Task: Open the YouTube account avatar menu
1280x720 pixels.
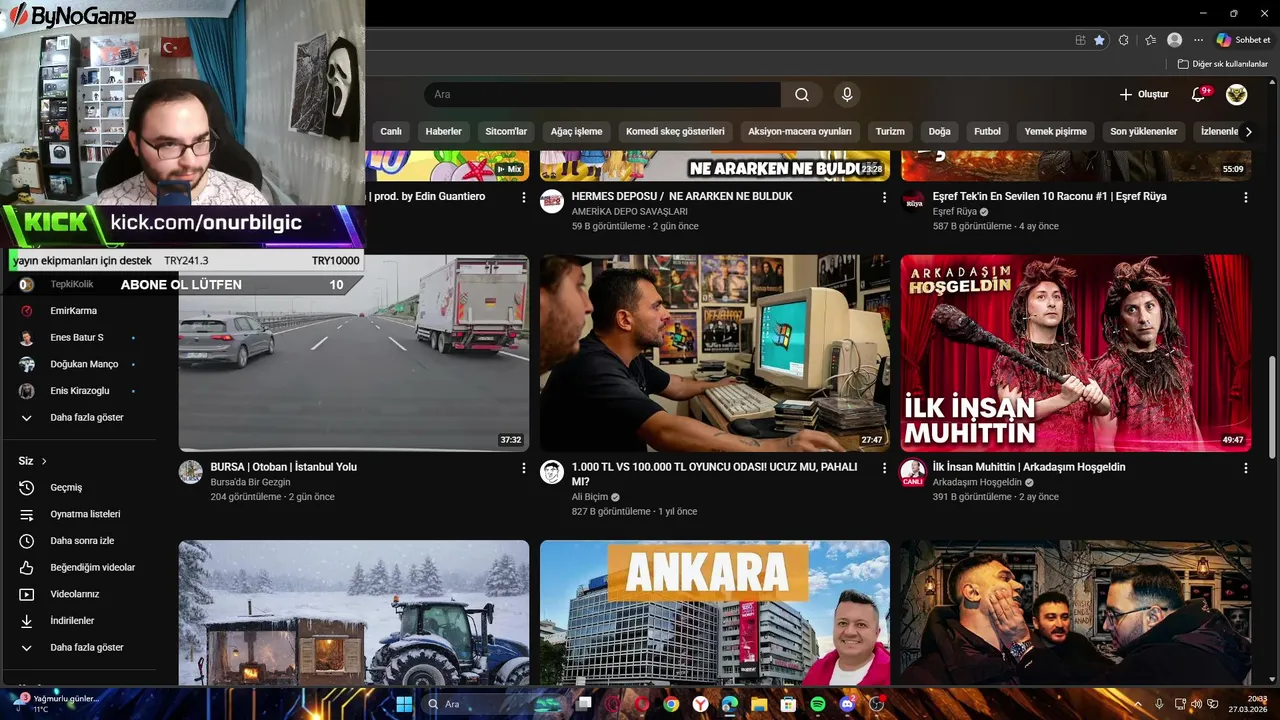Action: (x=1237, y=95)
